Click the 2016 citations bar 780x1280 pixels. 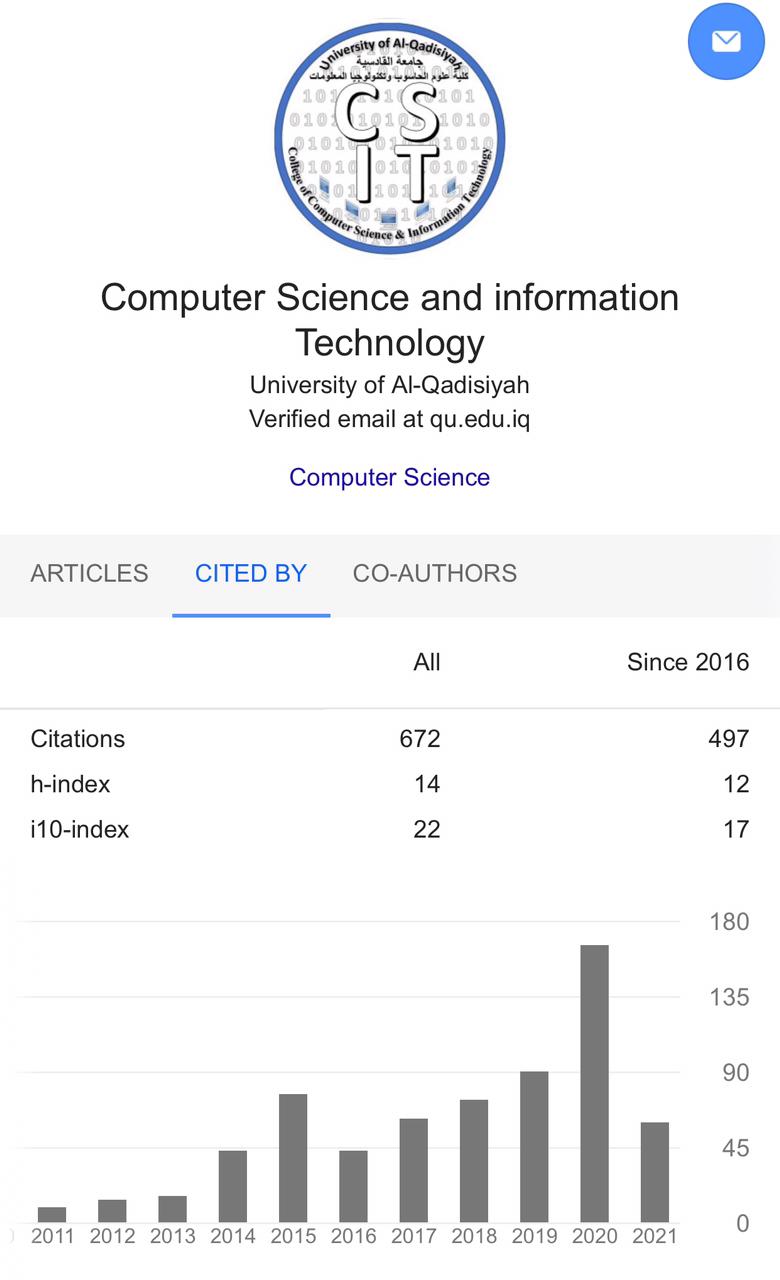(353, 1186)
